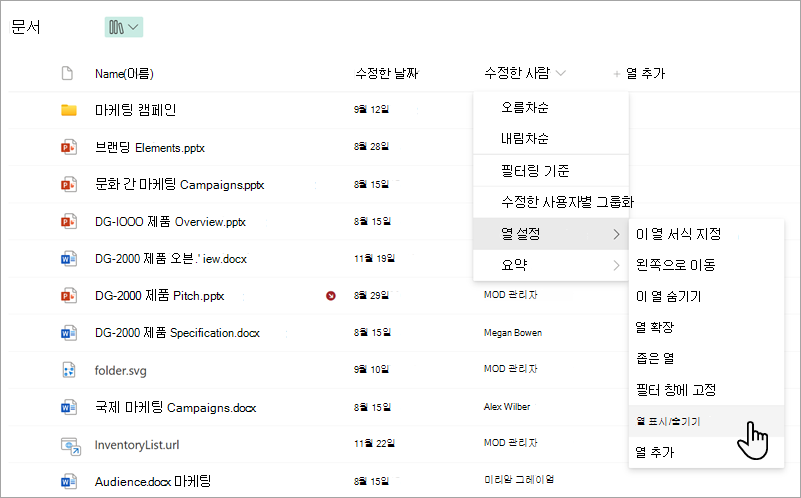
Task: Open DG-2000 제품 Pitch.pptx file
Action: point(159,296)
